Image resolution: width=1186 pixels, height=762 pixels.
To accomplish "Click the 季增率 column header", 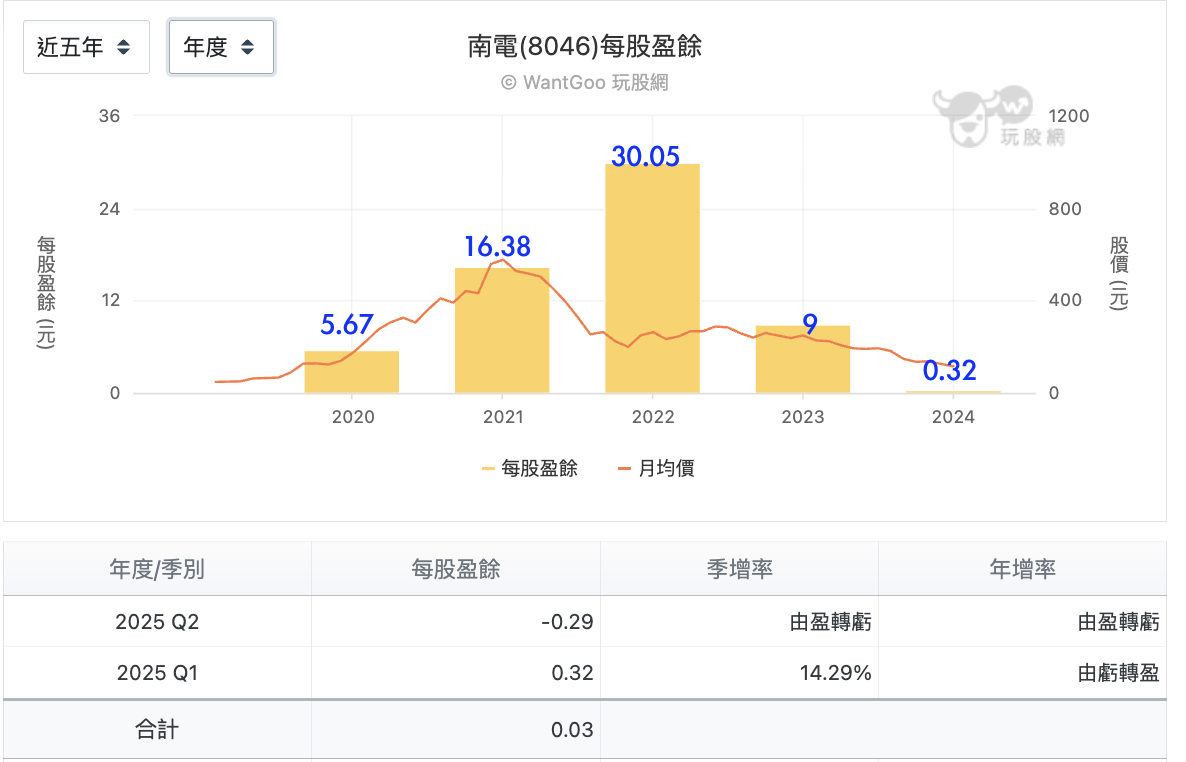I will (739, 568).
